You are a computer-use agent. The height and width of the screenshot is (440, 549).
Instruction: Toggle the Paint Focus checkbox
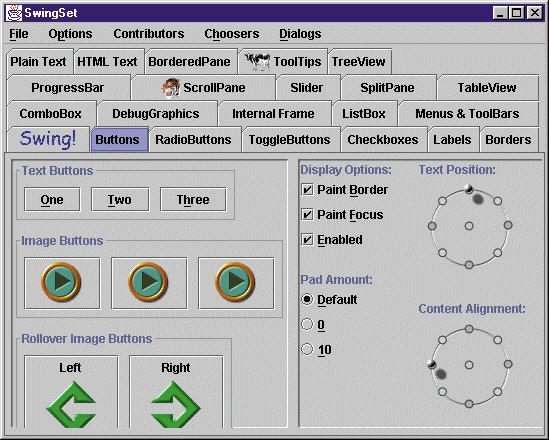click(307, 215)
